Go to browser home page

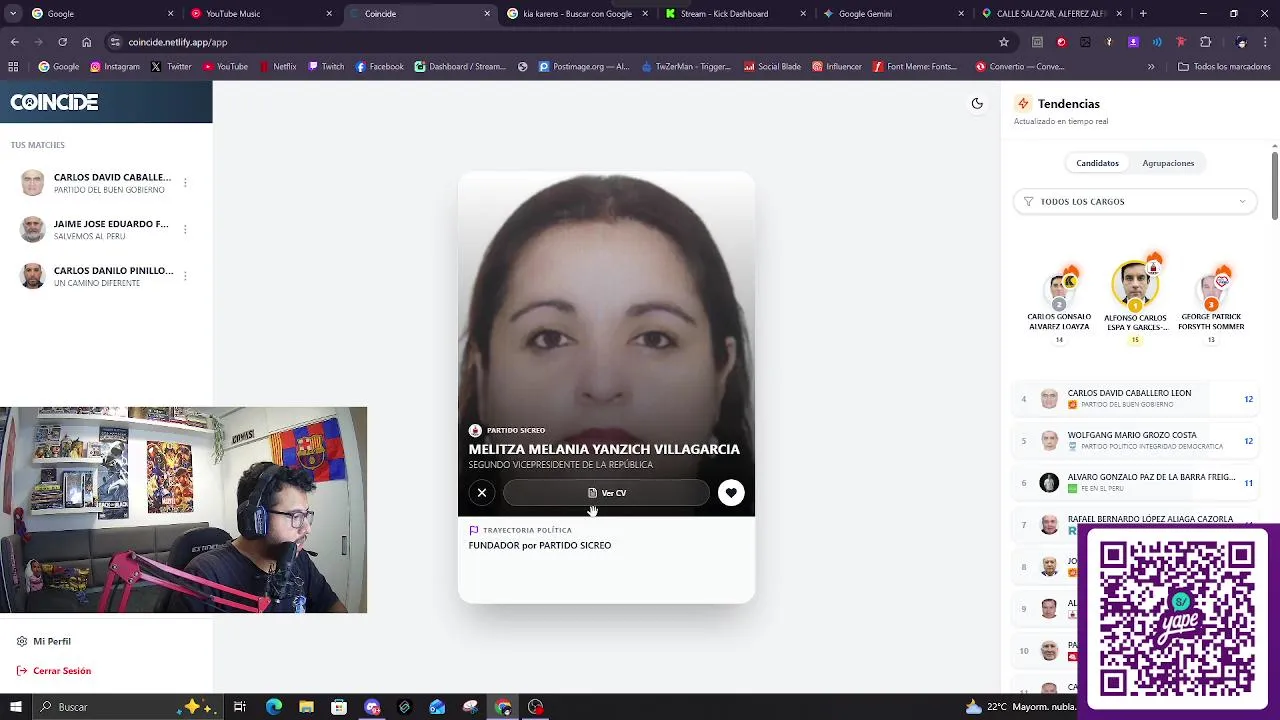coord(87,42)
